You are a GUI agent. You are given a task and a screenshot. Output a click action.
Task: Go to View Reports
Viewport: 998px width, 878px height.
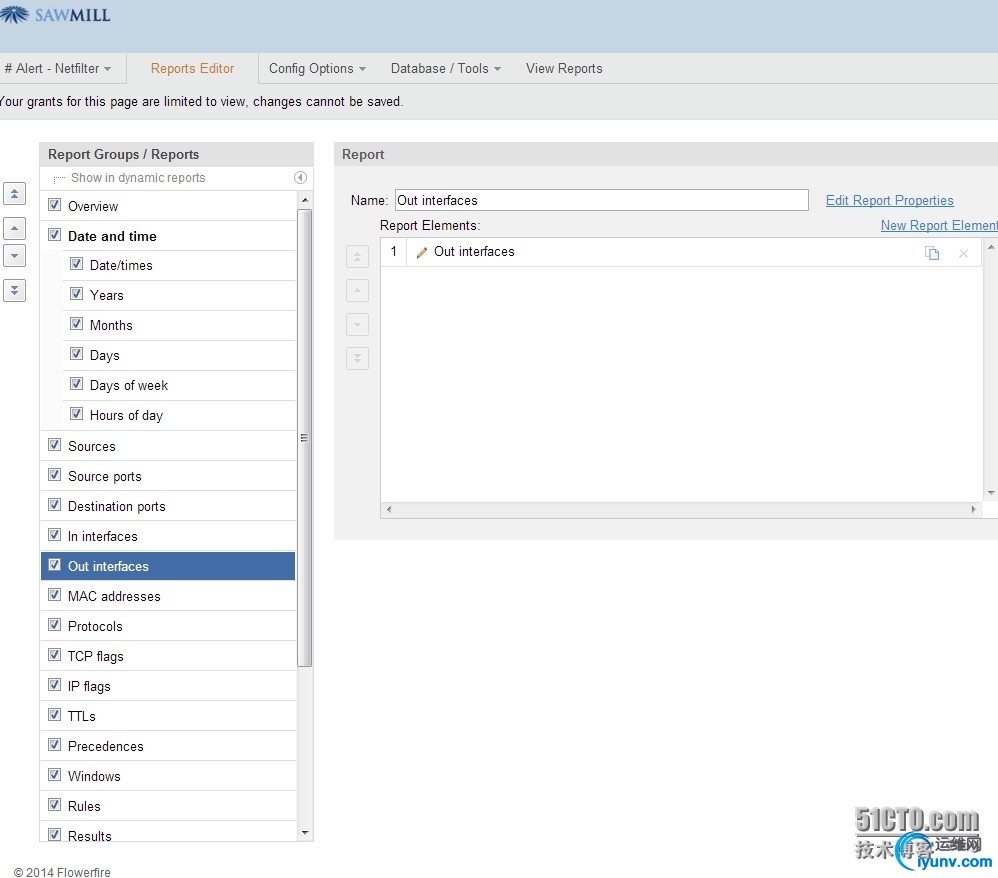click(x=564, y=68)
